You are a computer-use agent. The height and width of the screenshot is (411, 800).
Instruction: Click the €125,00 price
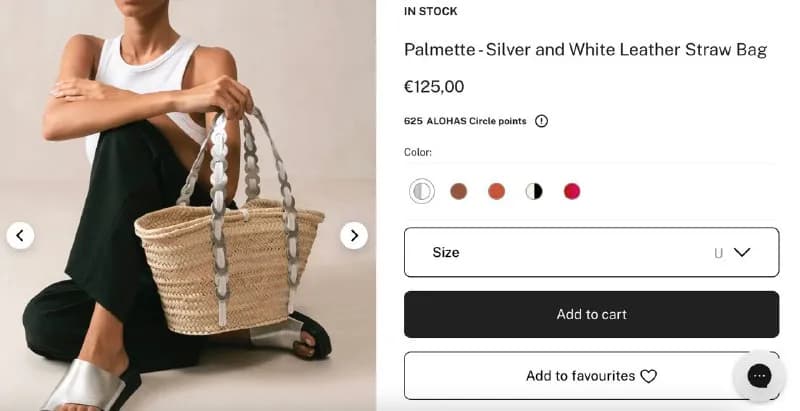(x=434, y=87)
